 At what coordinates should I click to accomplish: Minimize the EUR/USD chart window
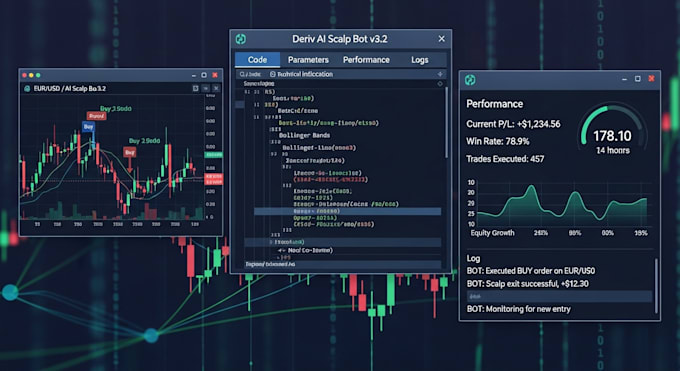tap(193, 76)
